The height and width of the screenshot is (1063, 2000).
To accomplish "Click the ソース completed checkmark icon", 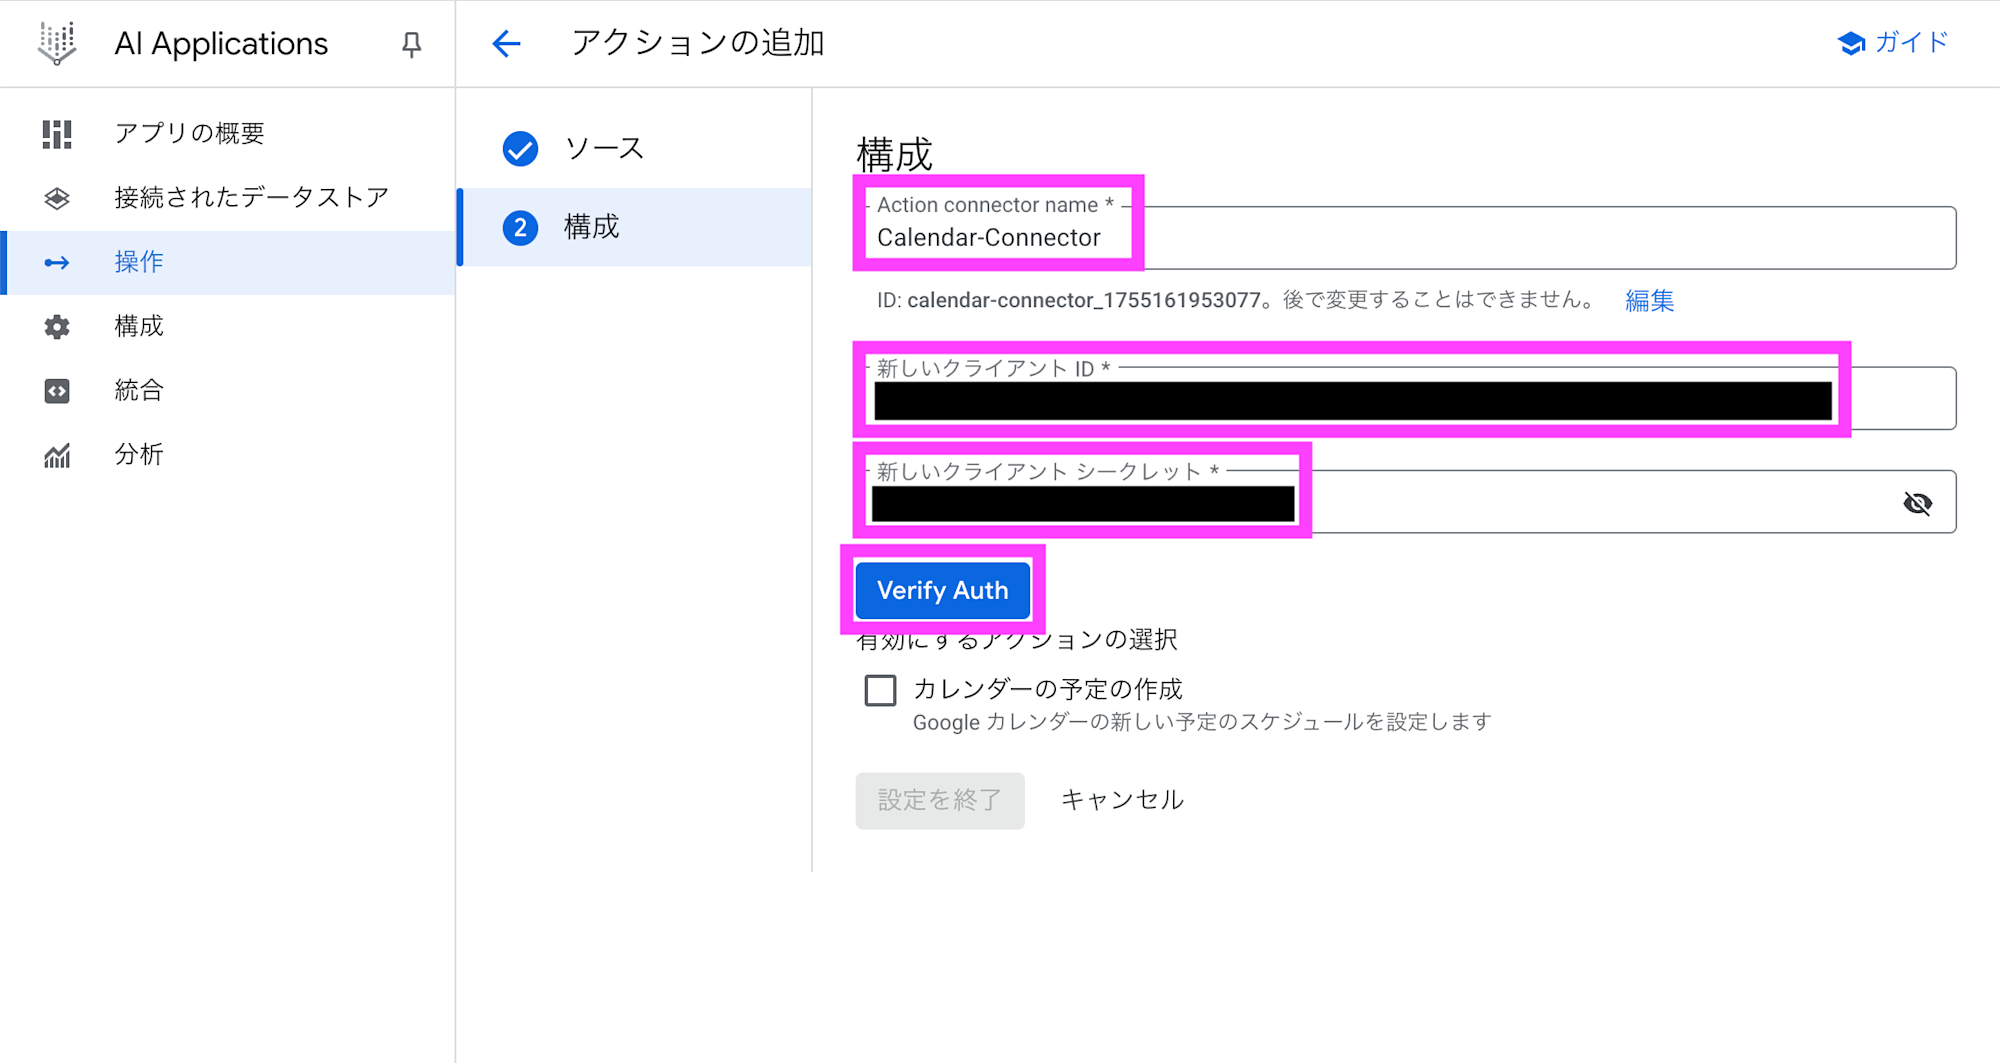I will [520, 149].
